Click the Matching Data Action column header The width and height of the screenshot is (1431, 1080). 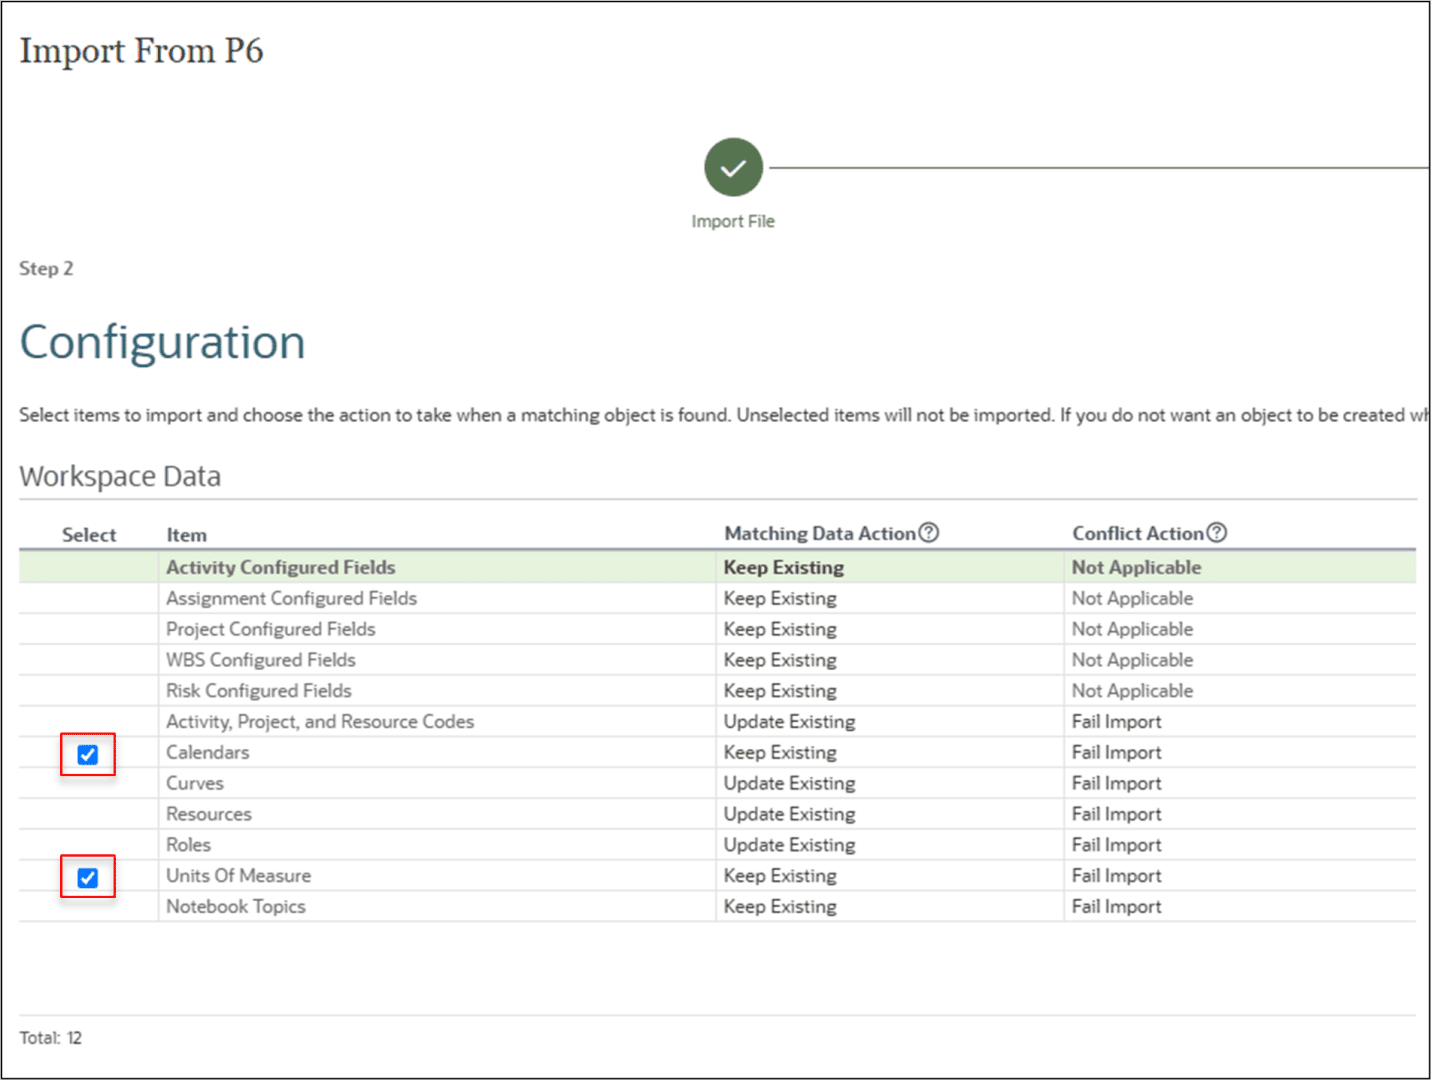click(x=819, y=534)
